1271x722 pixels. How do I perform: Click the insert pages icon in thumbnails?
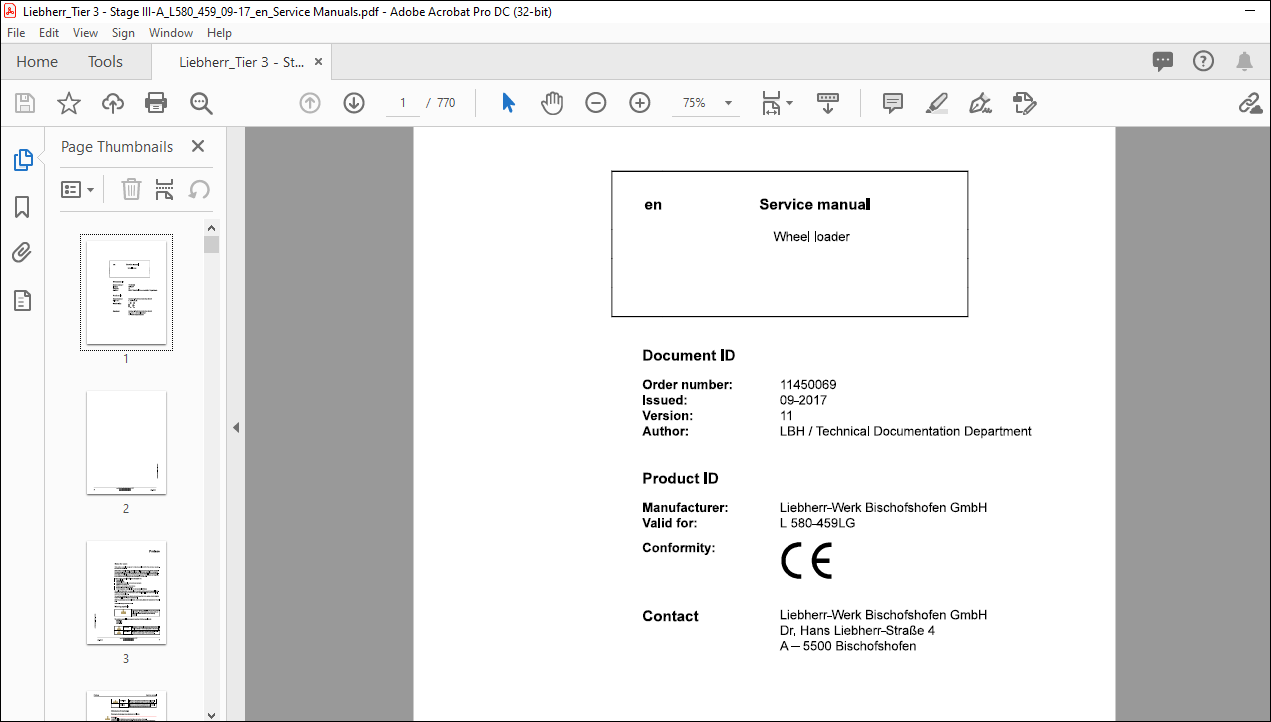(x=165, y=189)
